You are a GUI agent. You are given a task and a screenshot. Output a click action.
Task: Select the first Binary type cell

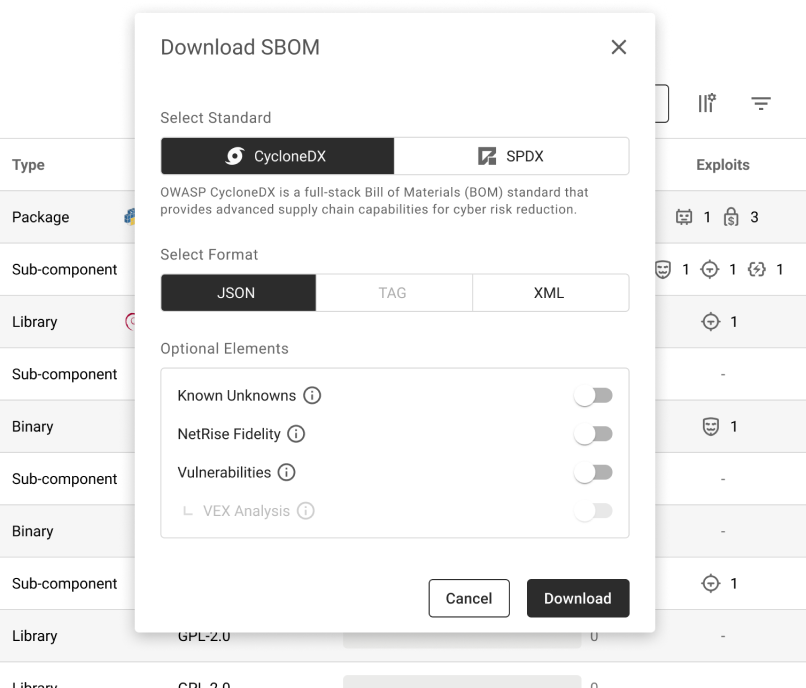click(x=32, y=427)
